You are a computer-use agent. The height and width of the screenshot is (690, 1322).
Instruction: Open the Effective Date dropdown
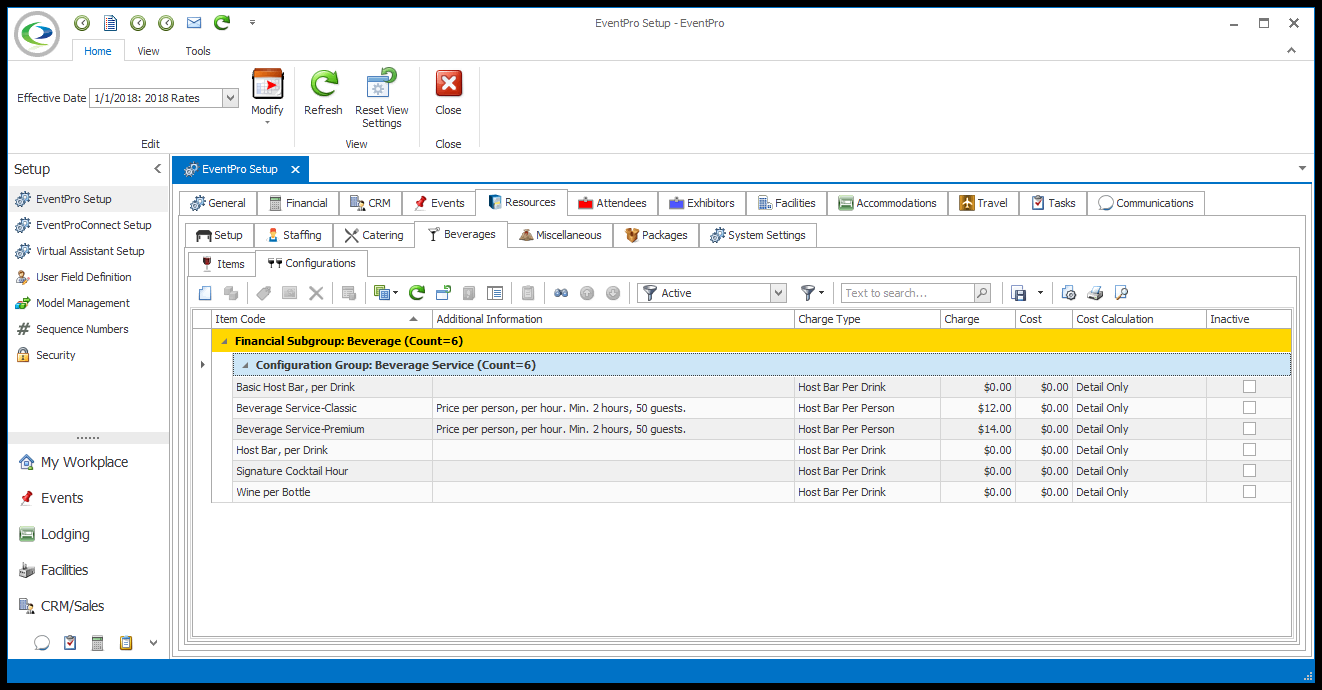tap(230, 98)
